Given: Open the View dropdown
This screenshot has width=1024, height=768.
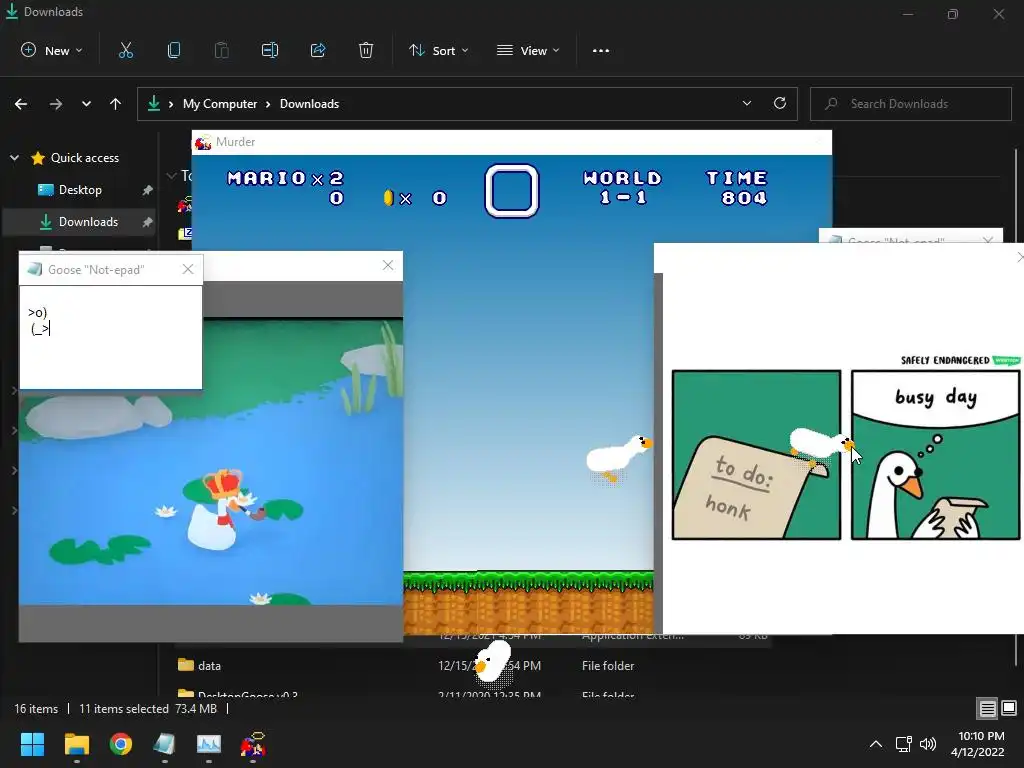Looking at the screenshot, I should pyautogui.click(x=528, y=50).
